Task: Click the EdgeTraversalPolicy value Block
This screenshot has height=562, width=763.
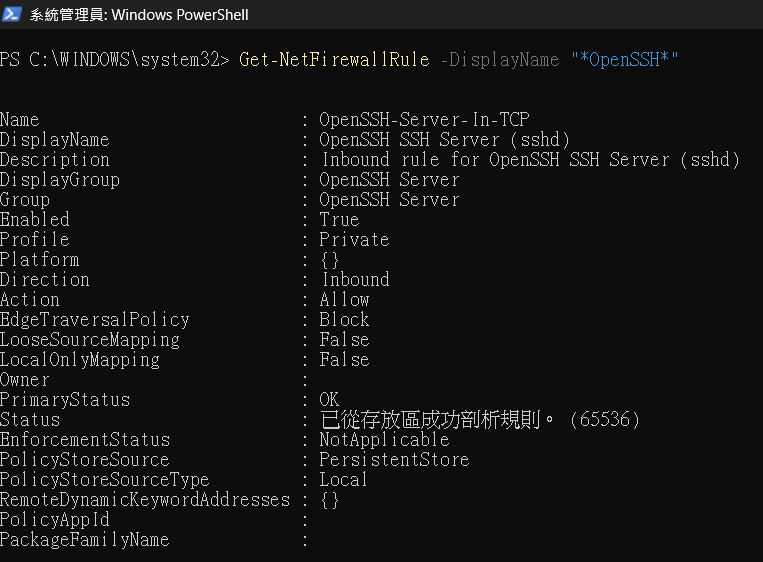Action: (x=344, y=320)
